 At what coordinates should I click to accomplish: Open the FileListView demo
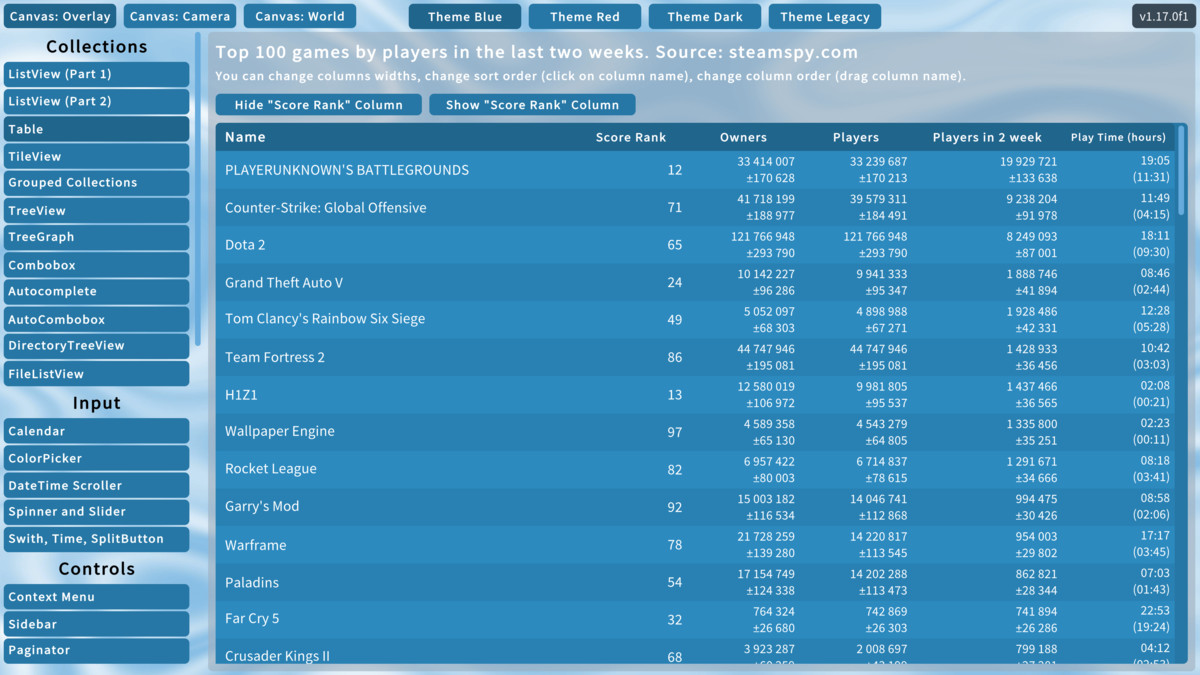pyautogui.click(x=96, y=373)
